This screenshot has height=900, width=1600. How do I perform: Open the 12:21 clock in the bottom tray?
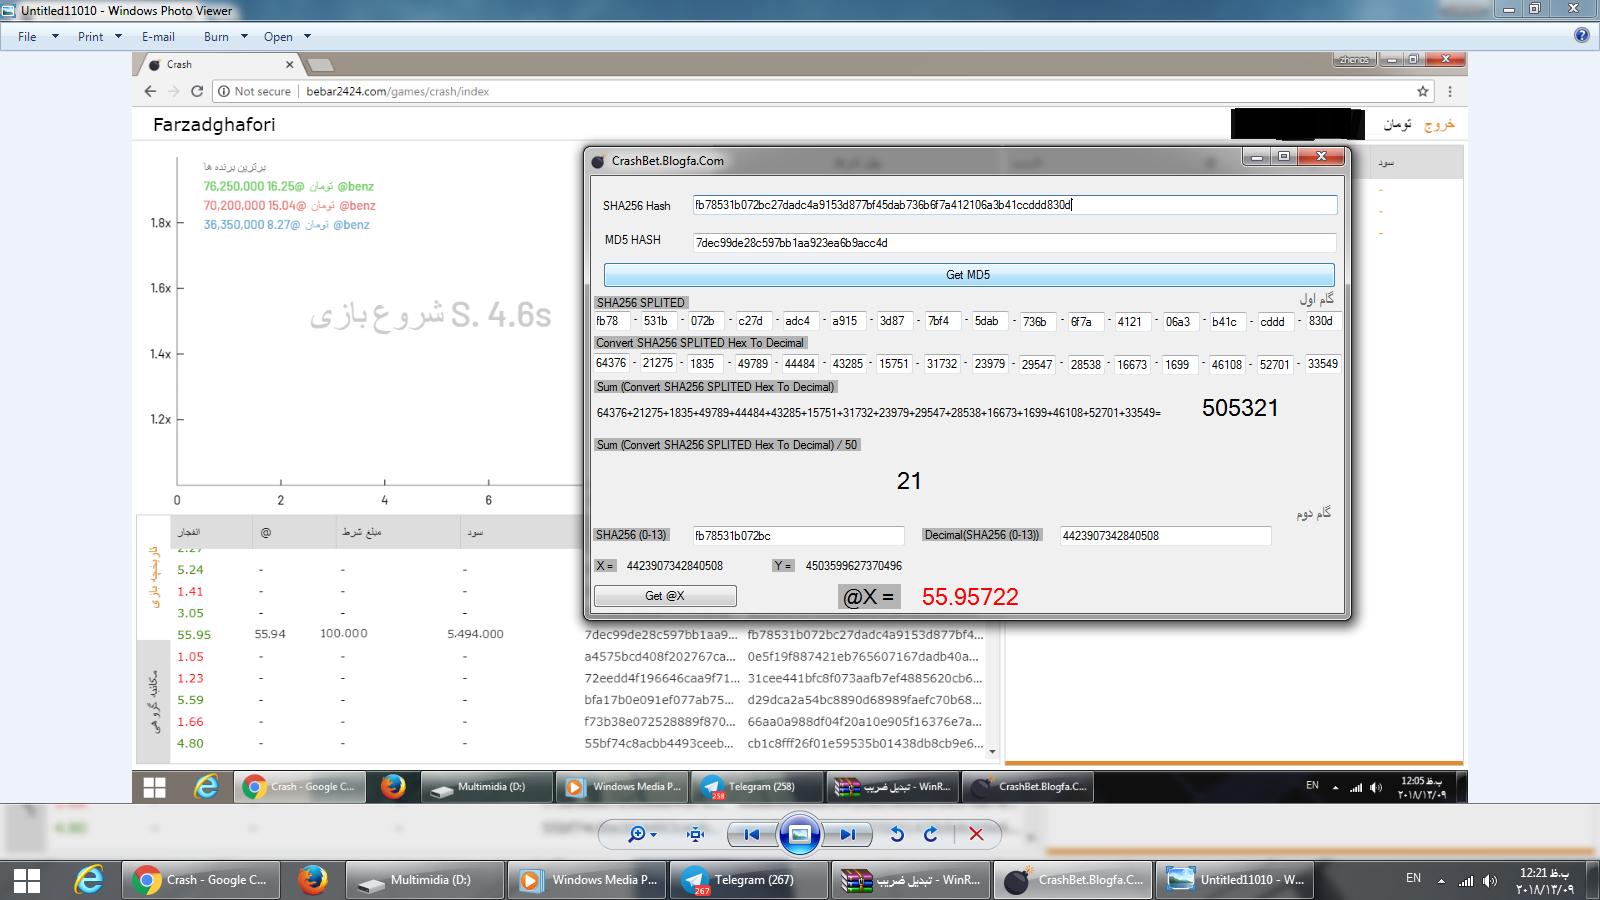[x=1545, y=881]
